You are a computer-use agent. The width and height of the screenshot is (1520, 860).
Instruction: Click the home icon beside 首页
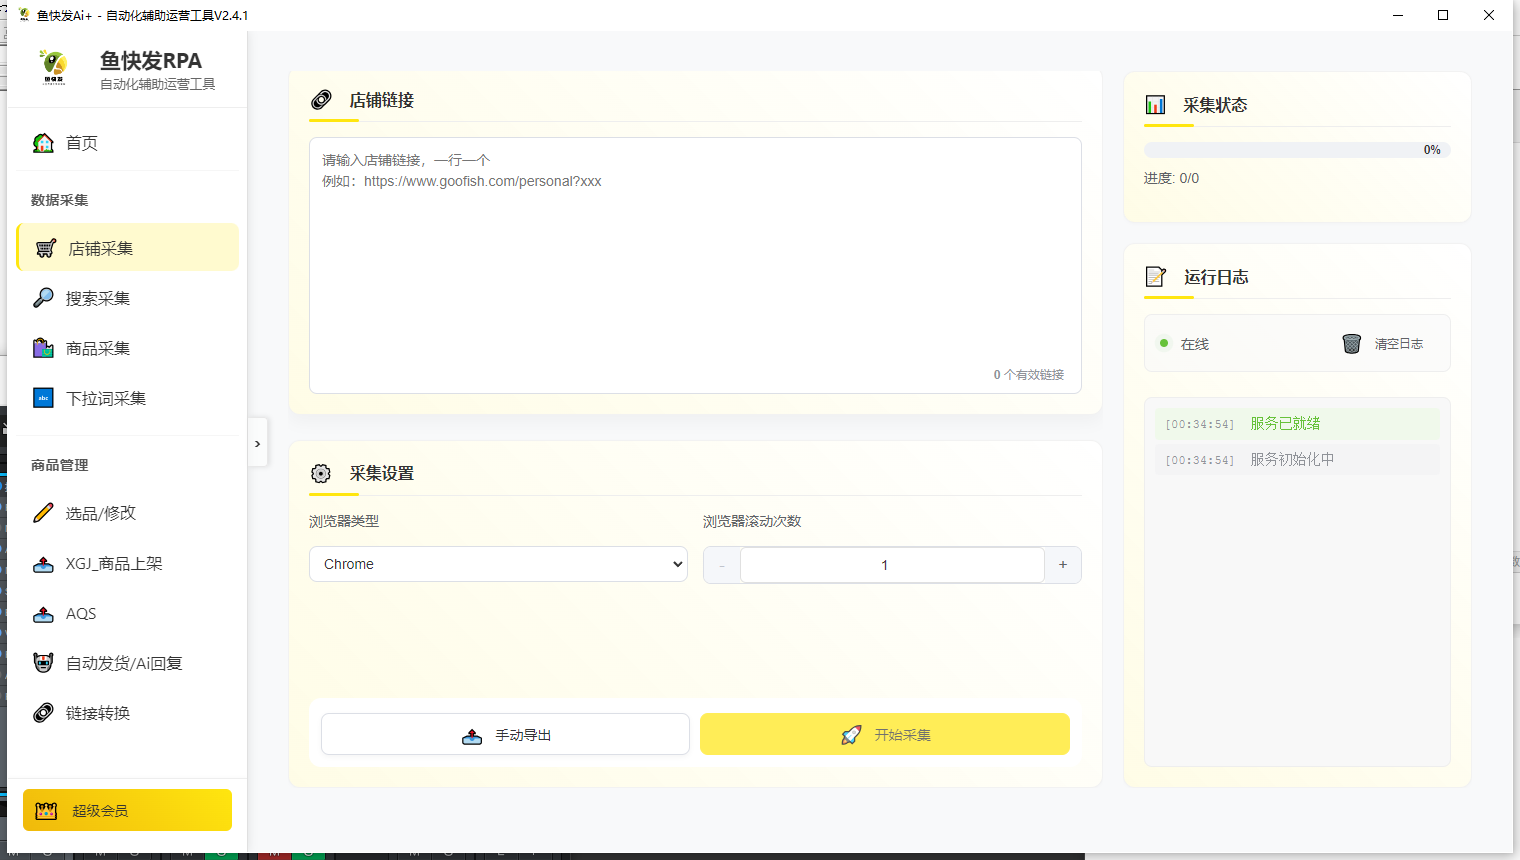point(43,143)
